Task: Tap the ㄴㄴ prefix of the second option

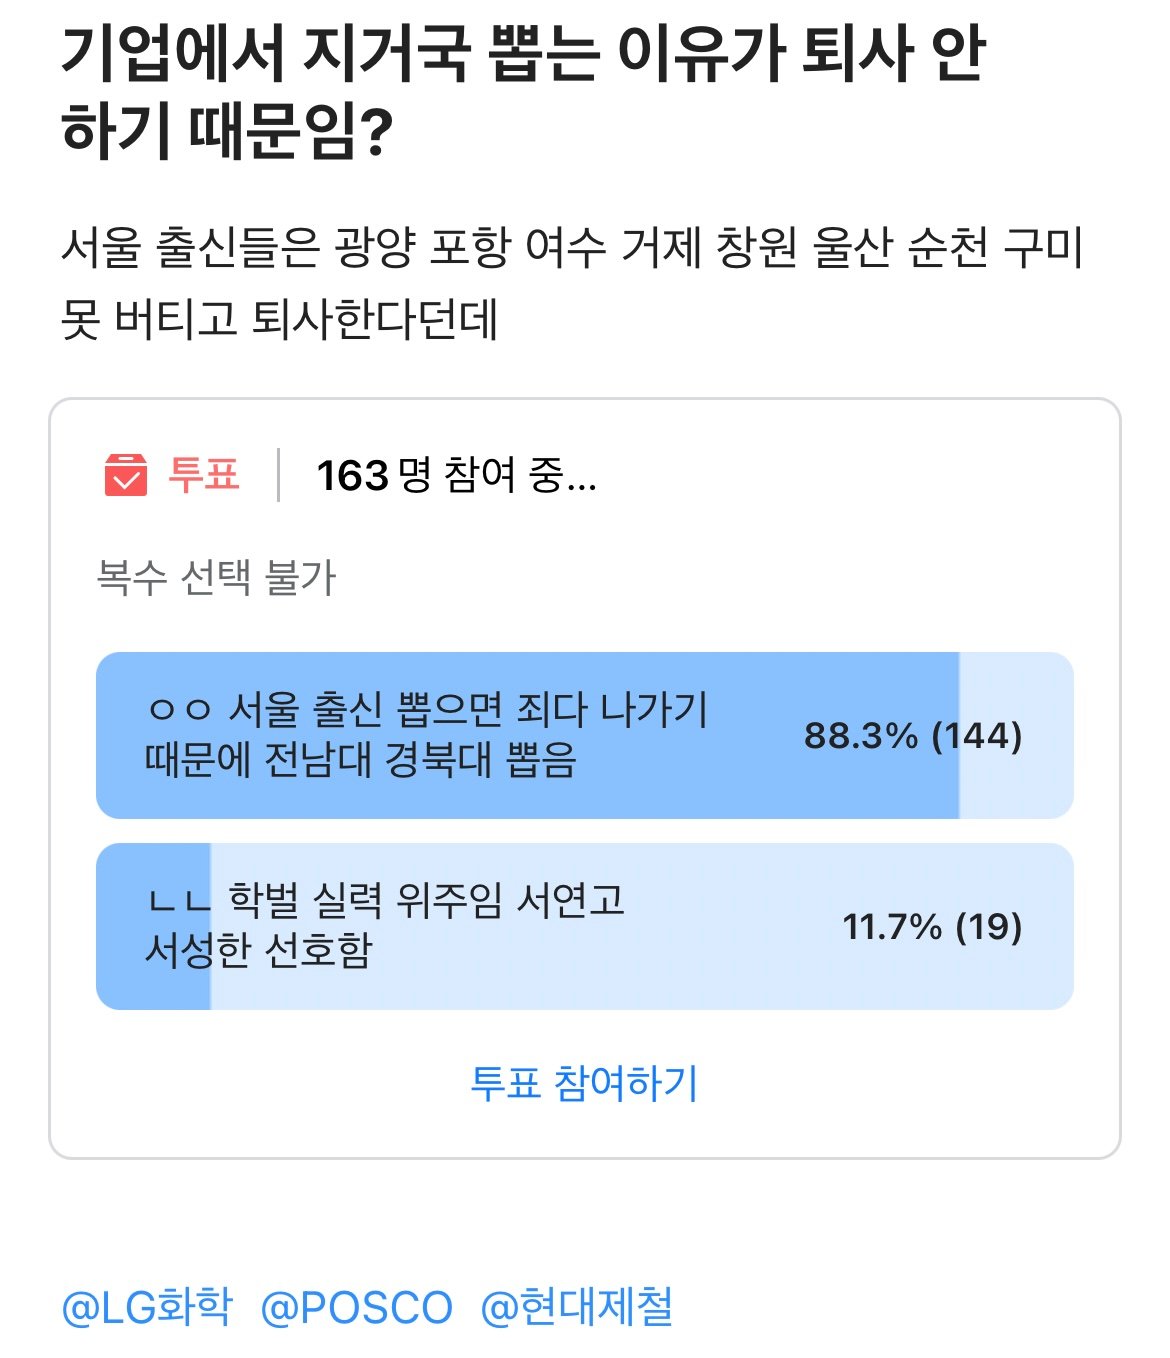Action: (180, 900)
